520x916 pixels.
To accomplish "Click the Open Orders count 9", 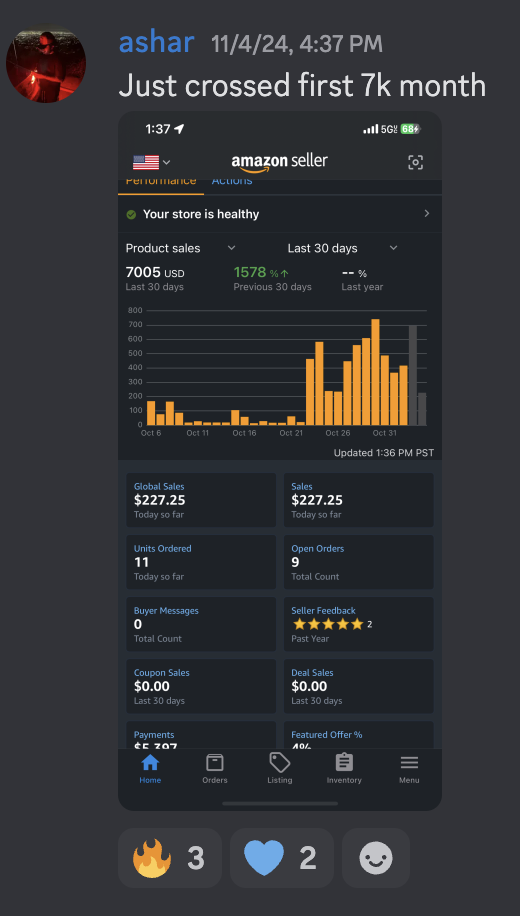I will tap(296, 562).
